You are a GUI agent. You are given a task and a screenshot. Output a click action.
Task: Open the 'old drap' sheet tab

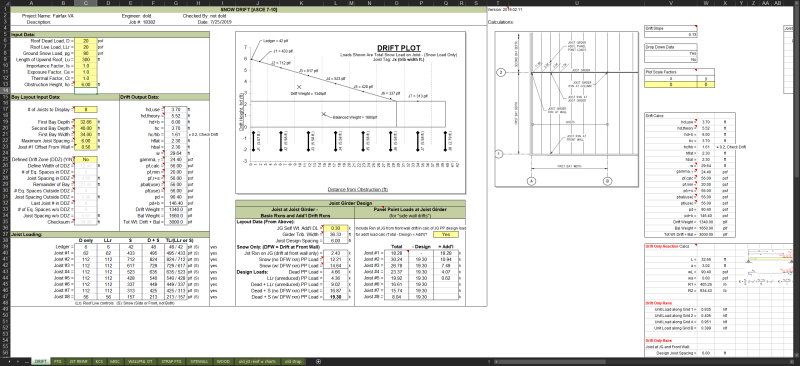(293, 361)
